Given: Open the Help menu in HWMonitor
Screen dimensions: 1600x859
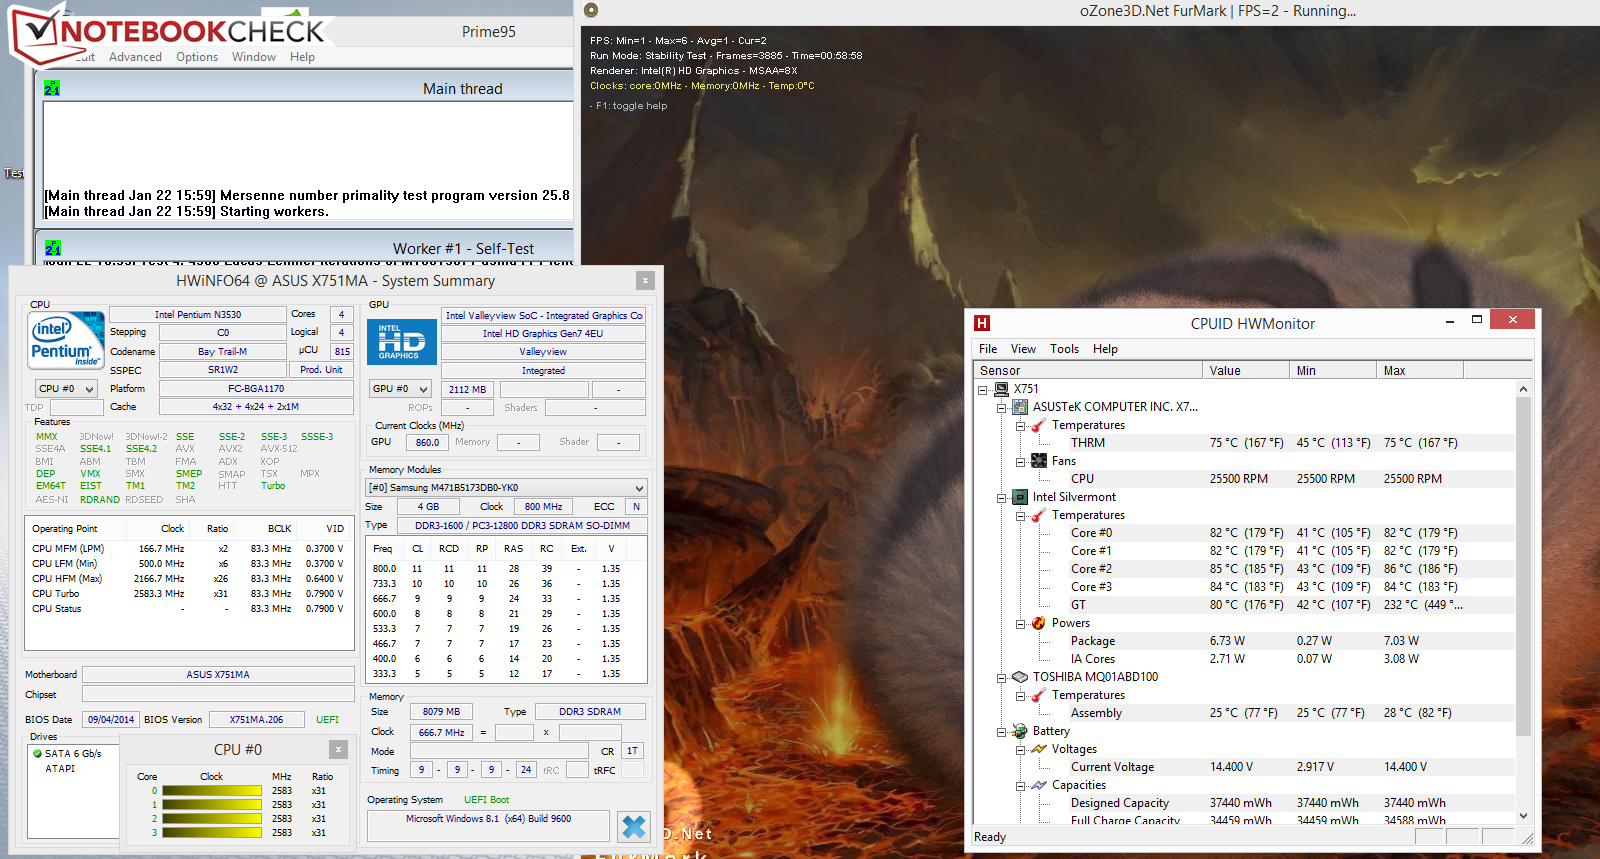Looking at the screenshot, I should point(1105,349).
